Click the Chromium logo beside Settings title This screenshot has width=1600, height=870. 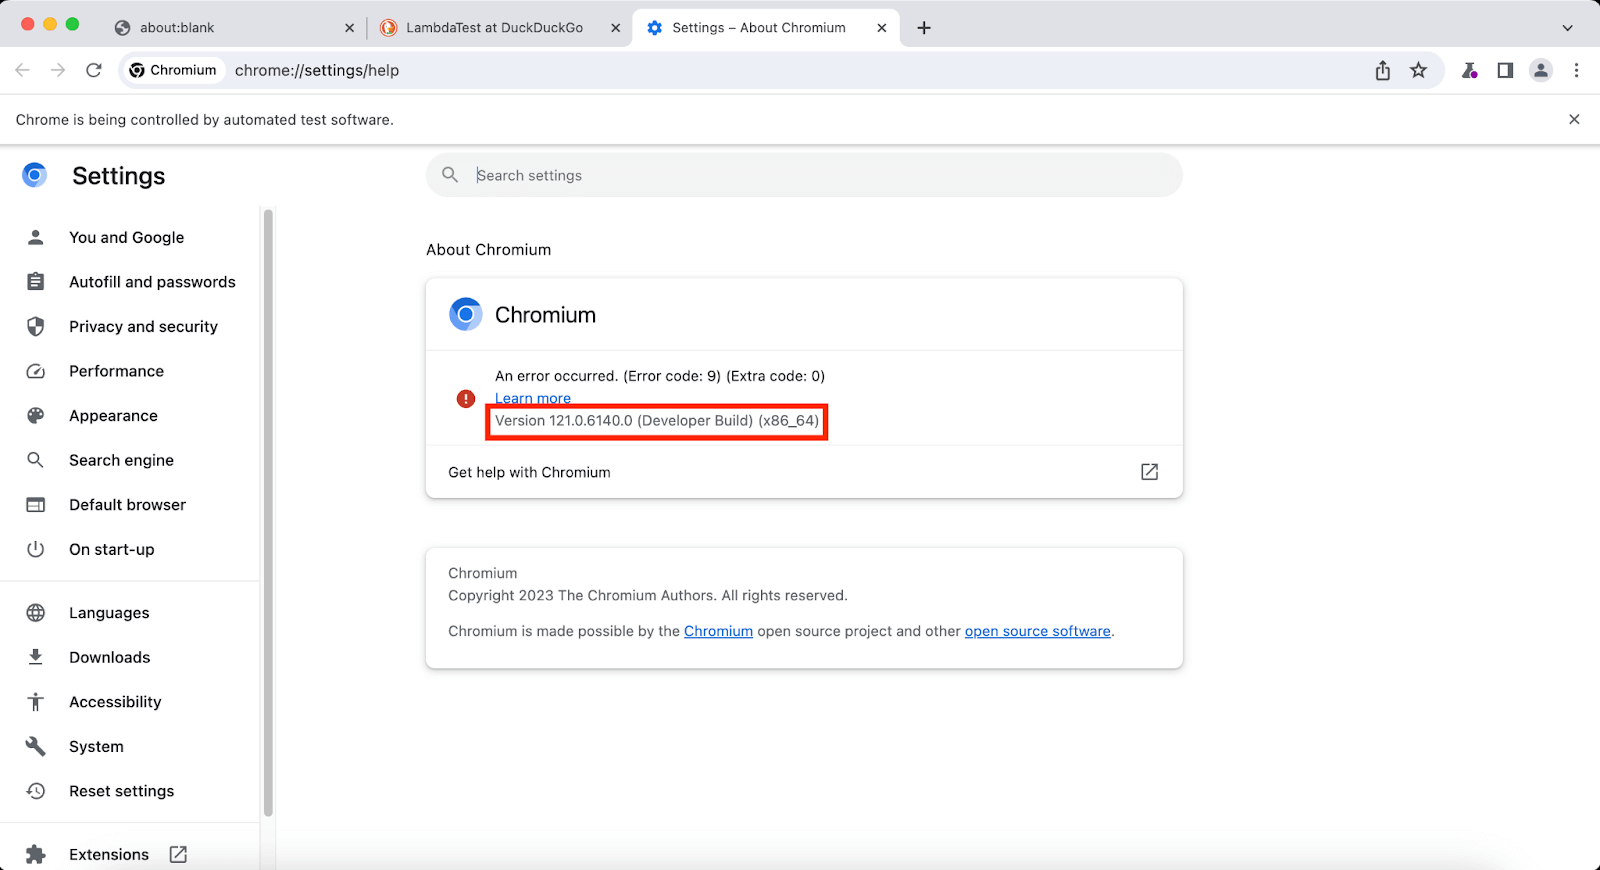tap(35, 176)
